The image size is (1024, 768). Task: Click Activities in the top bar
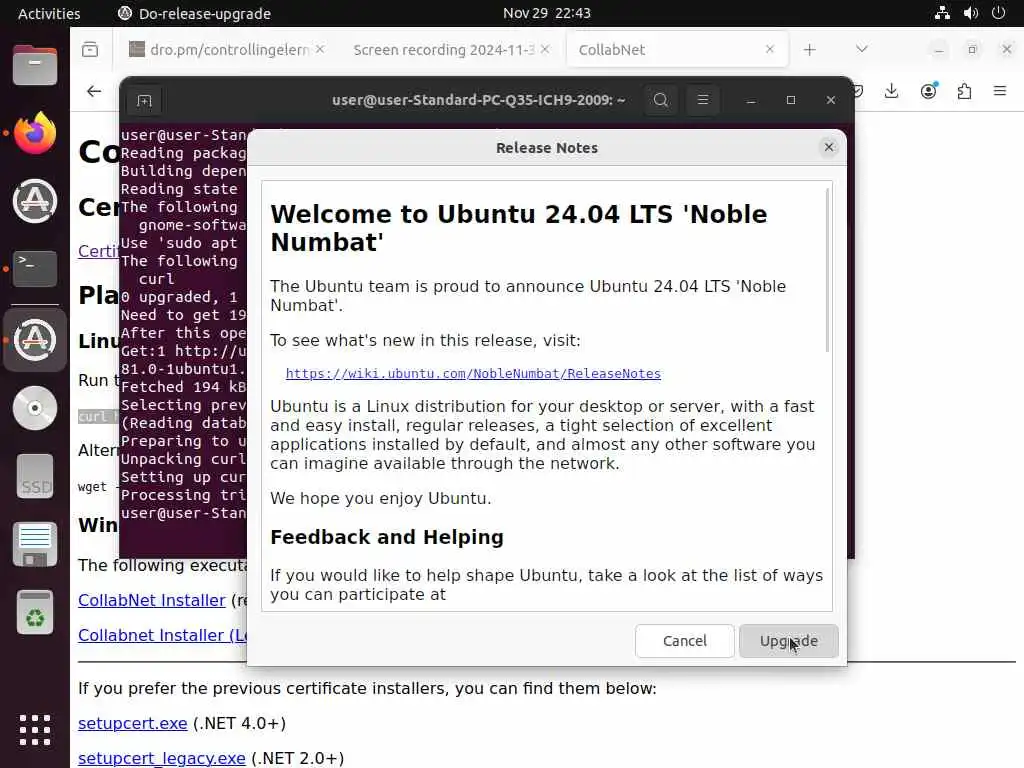49,13
